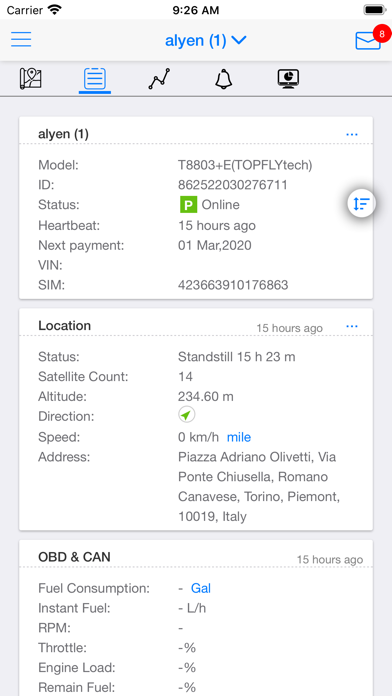Tap the green direction arrow indicator
This screenshot has width=392, height=696.
click(186, 415)
